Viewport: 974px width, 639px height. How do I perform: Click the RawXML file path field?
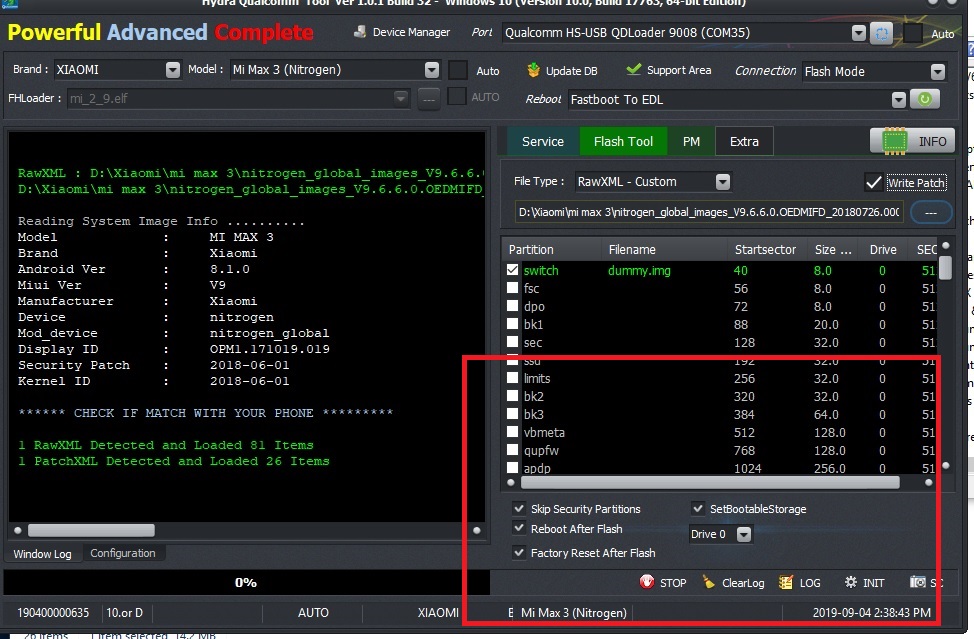(709, 212)
